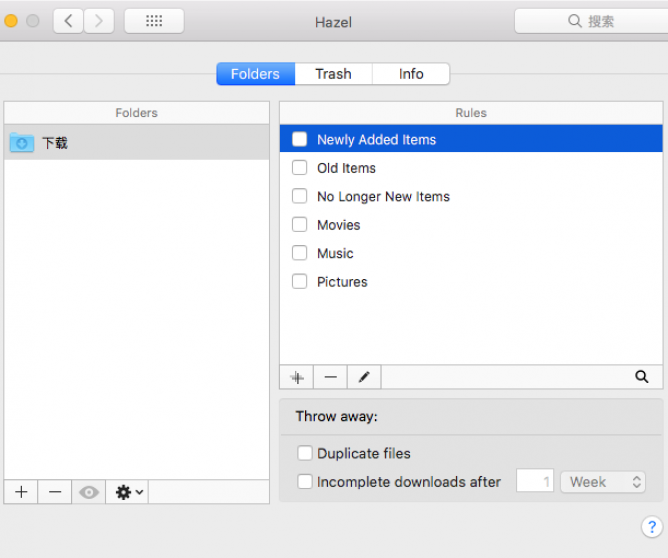The height and width of the screenshot is (558, 668).
Task: Click the eye preview icon under Folders
Action: point(89,492)
